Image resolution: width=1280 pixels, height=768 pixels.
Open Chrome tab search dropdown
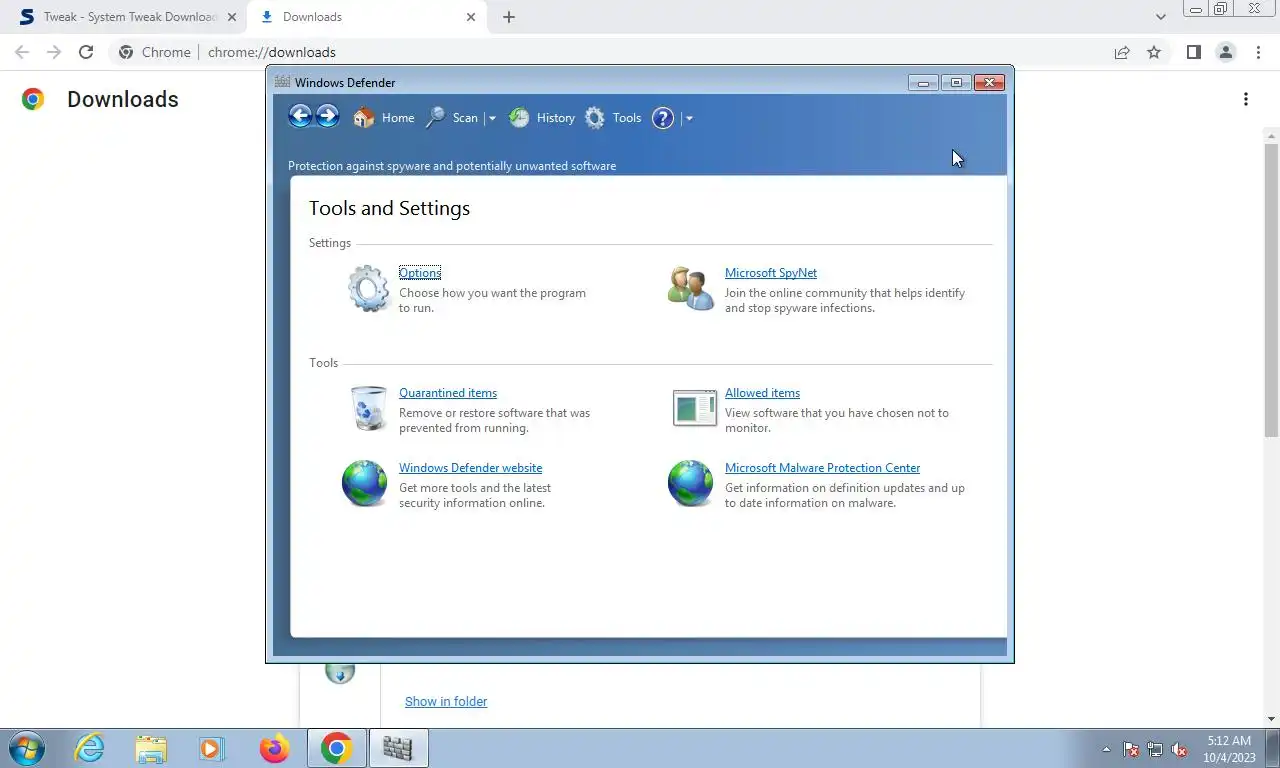1160,17
